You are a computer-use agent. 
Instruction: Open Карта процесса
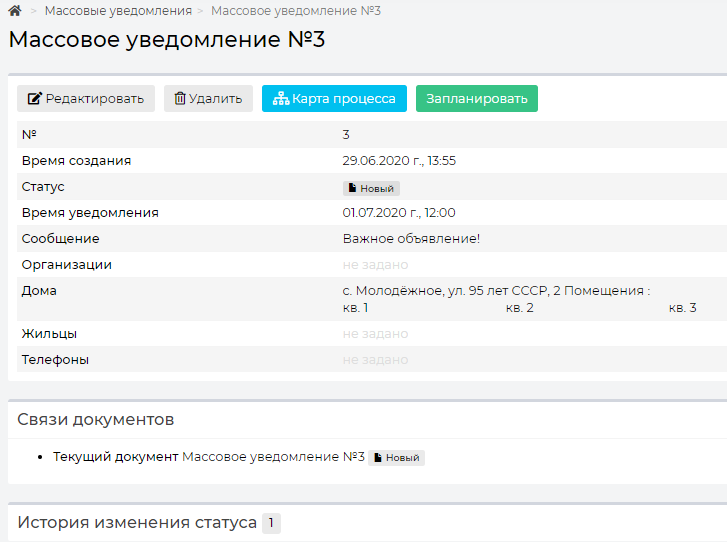click(334, 98)
